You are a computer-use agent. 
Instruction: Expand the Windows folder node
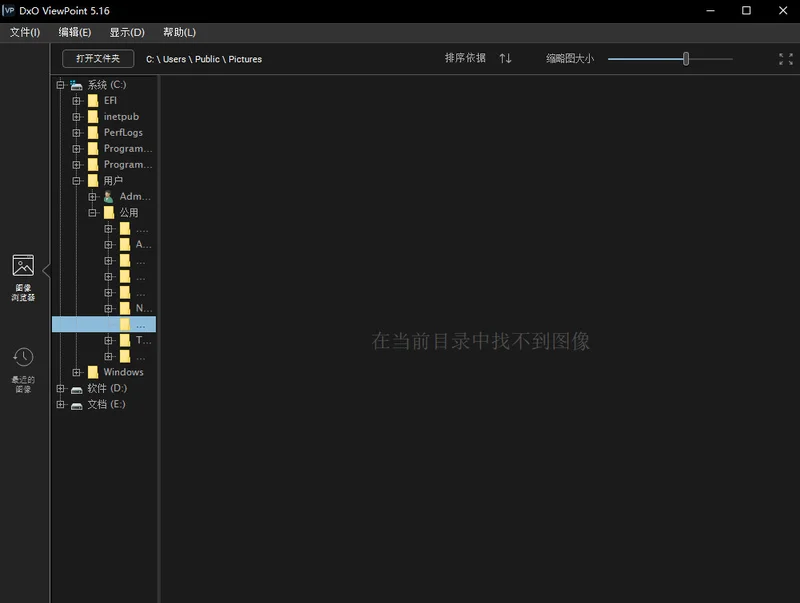(x=76, y=372)
